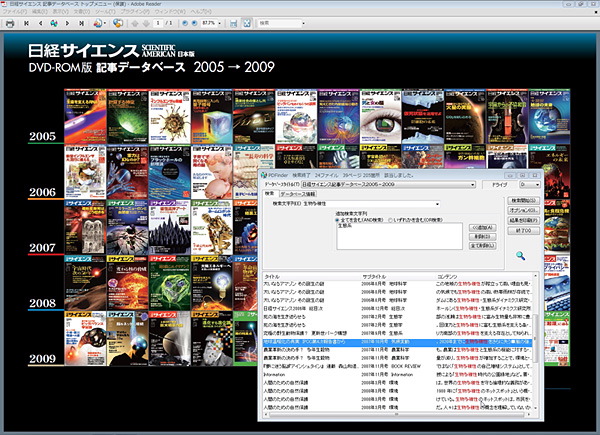Click the results list scroll-down arrow

coord(535,408)
